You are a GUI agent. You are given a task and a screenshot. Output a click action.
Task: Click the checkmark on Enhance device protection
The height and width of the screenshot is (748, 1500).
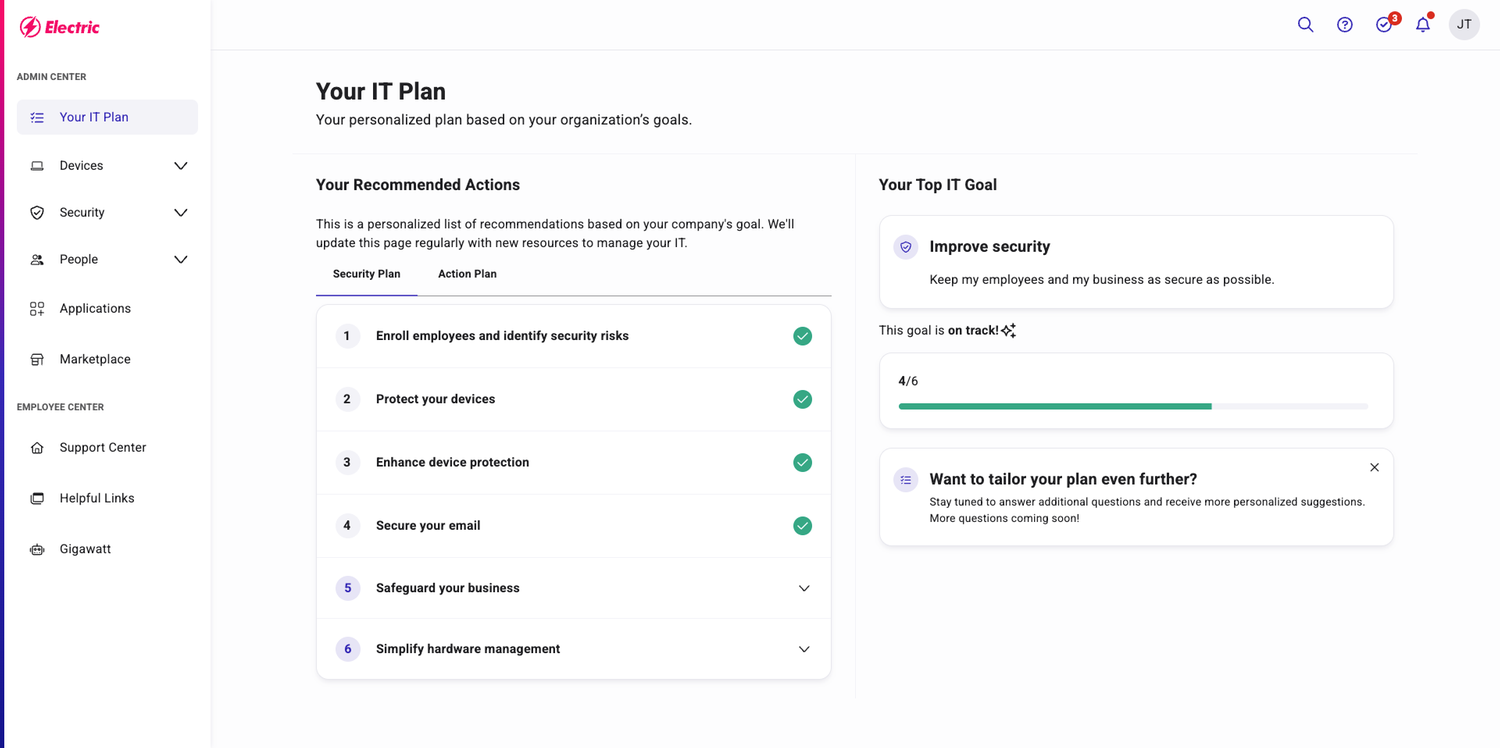[802, 462]
